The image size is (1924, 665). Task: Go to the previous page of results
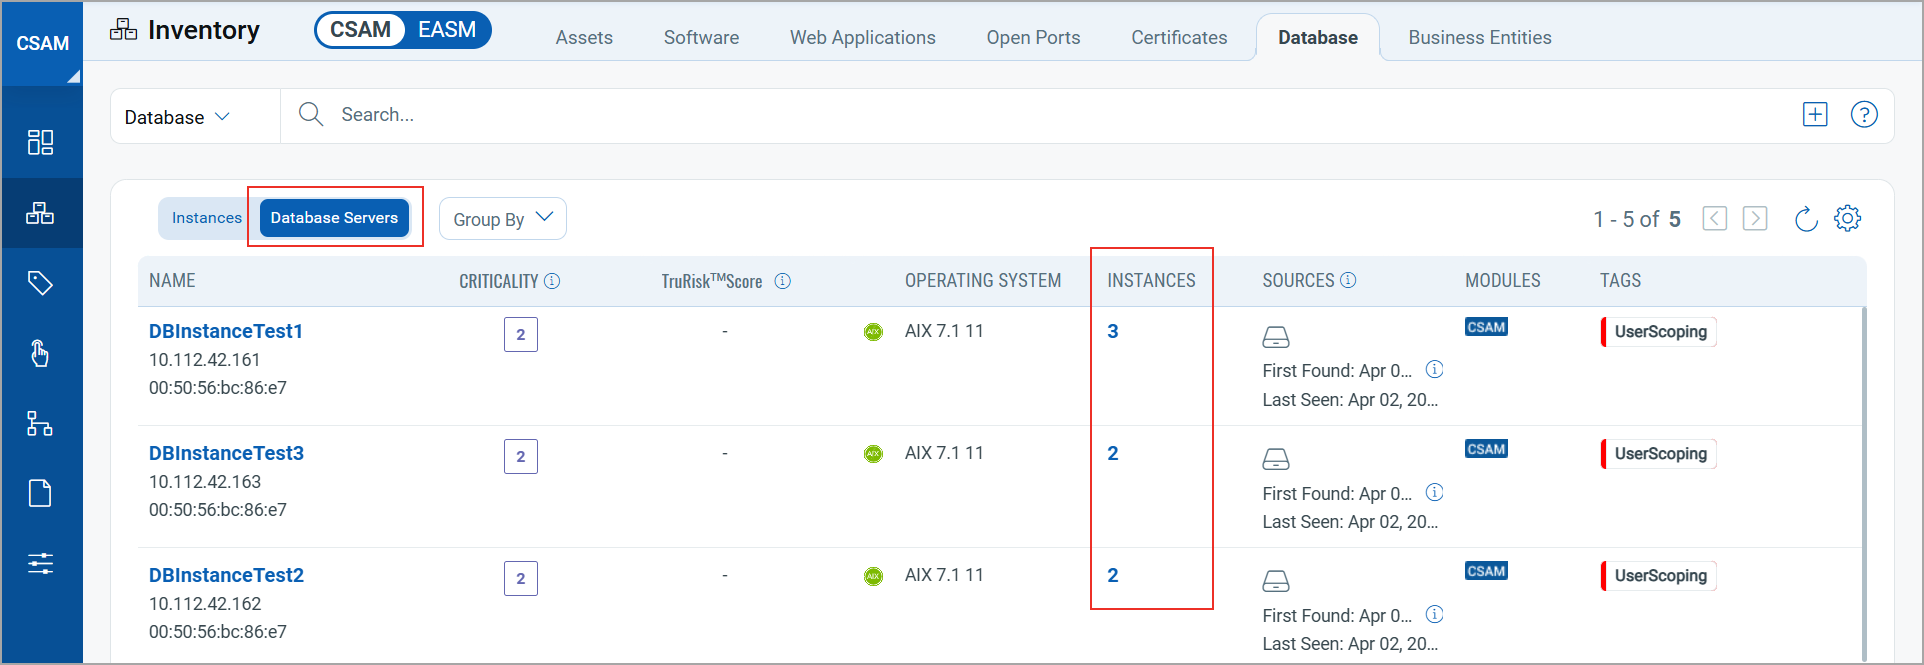[1715, 218]
